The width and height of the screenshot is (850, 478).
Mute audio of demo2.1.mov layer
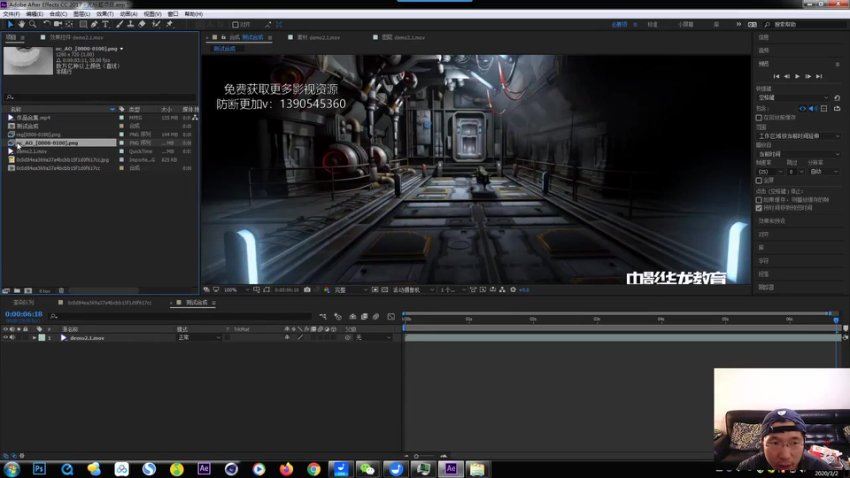coord(12,338)
